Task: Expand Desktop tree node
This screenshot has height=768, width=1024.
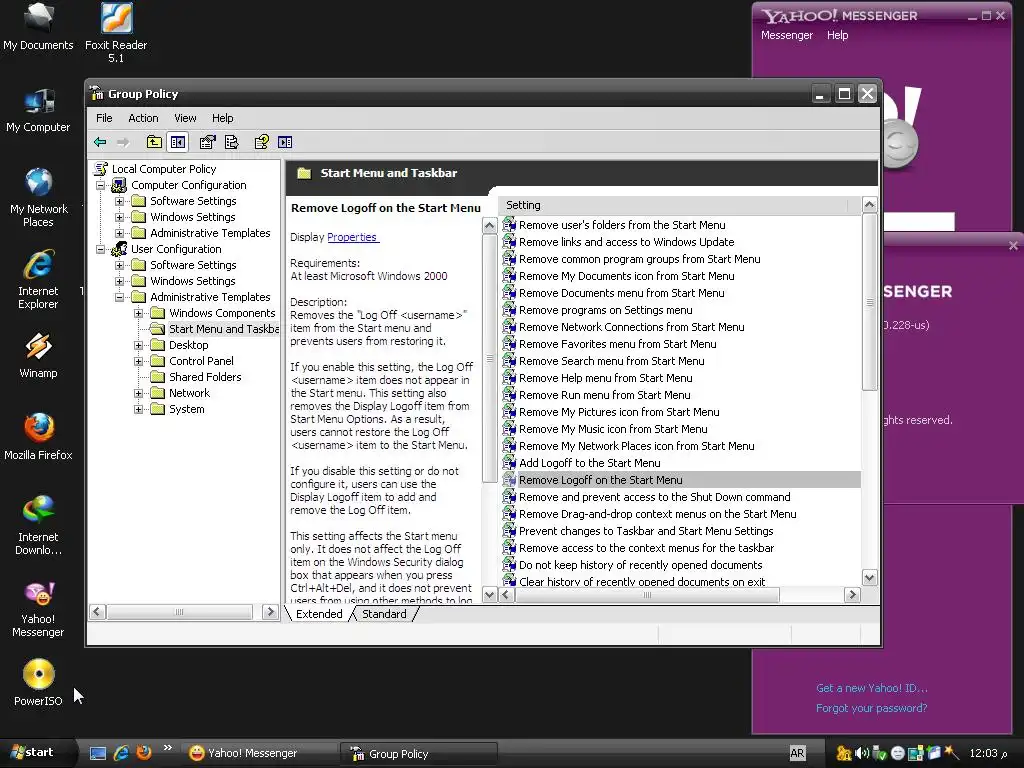Action: click(x=138, y=345)
